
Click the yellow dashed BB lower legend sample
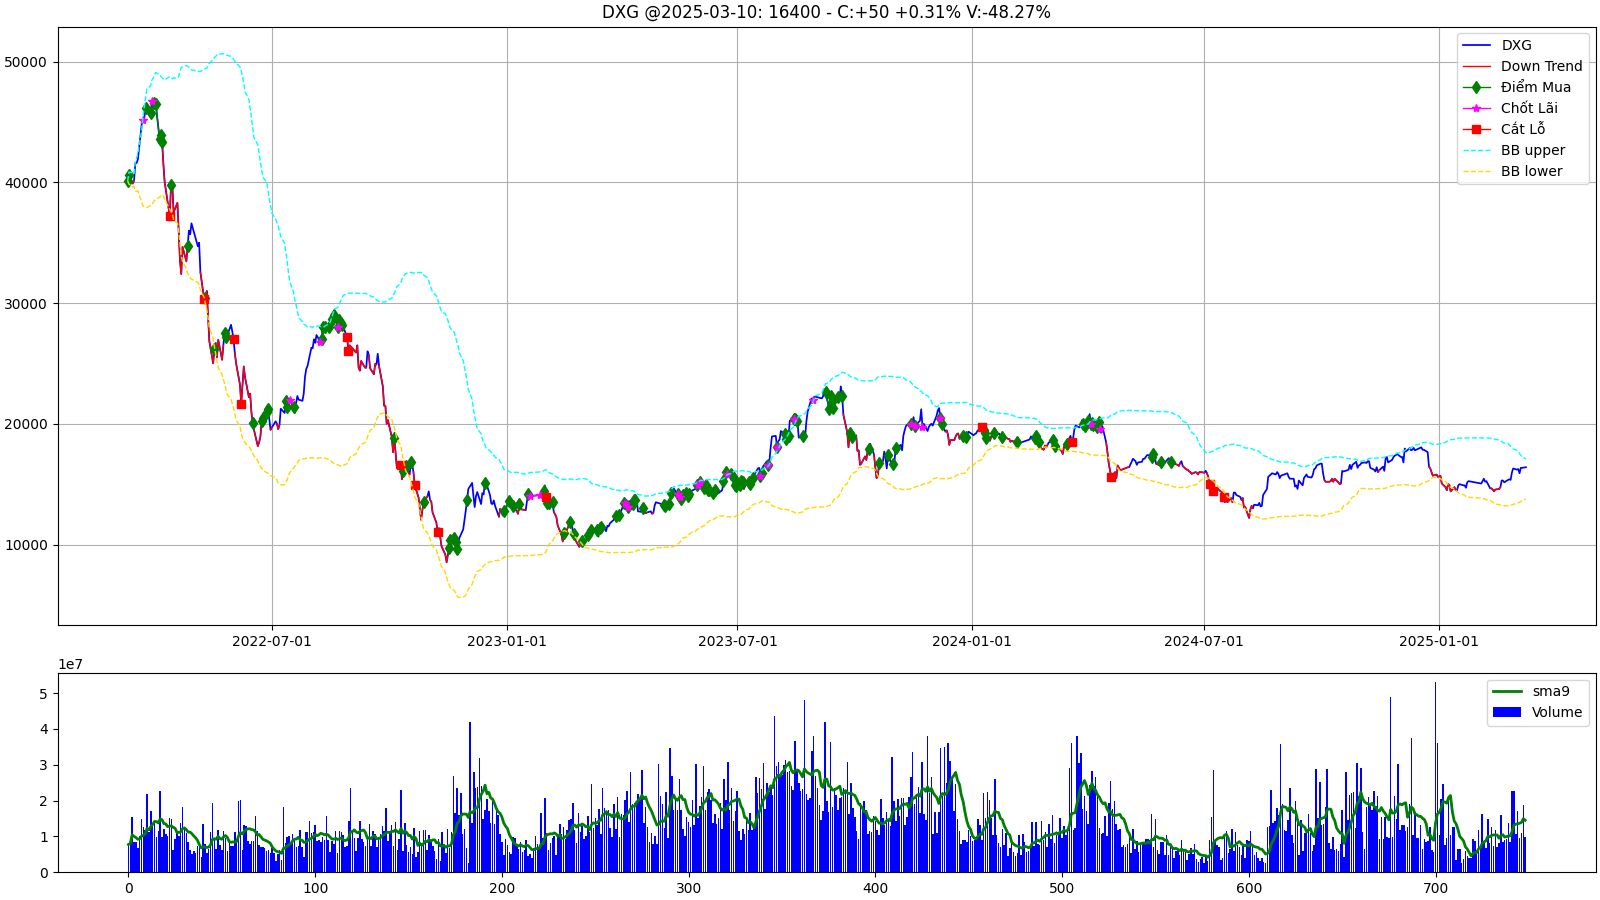point(1476,171)
